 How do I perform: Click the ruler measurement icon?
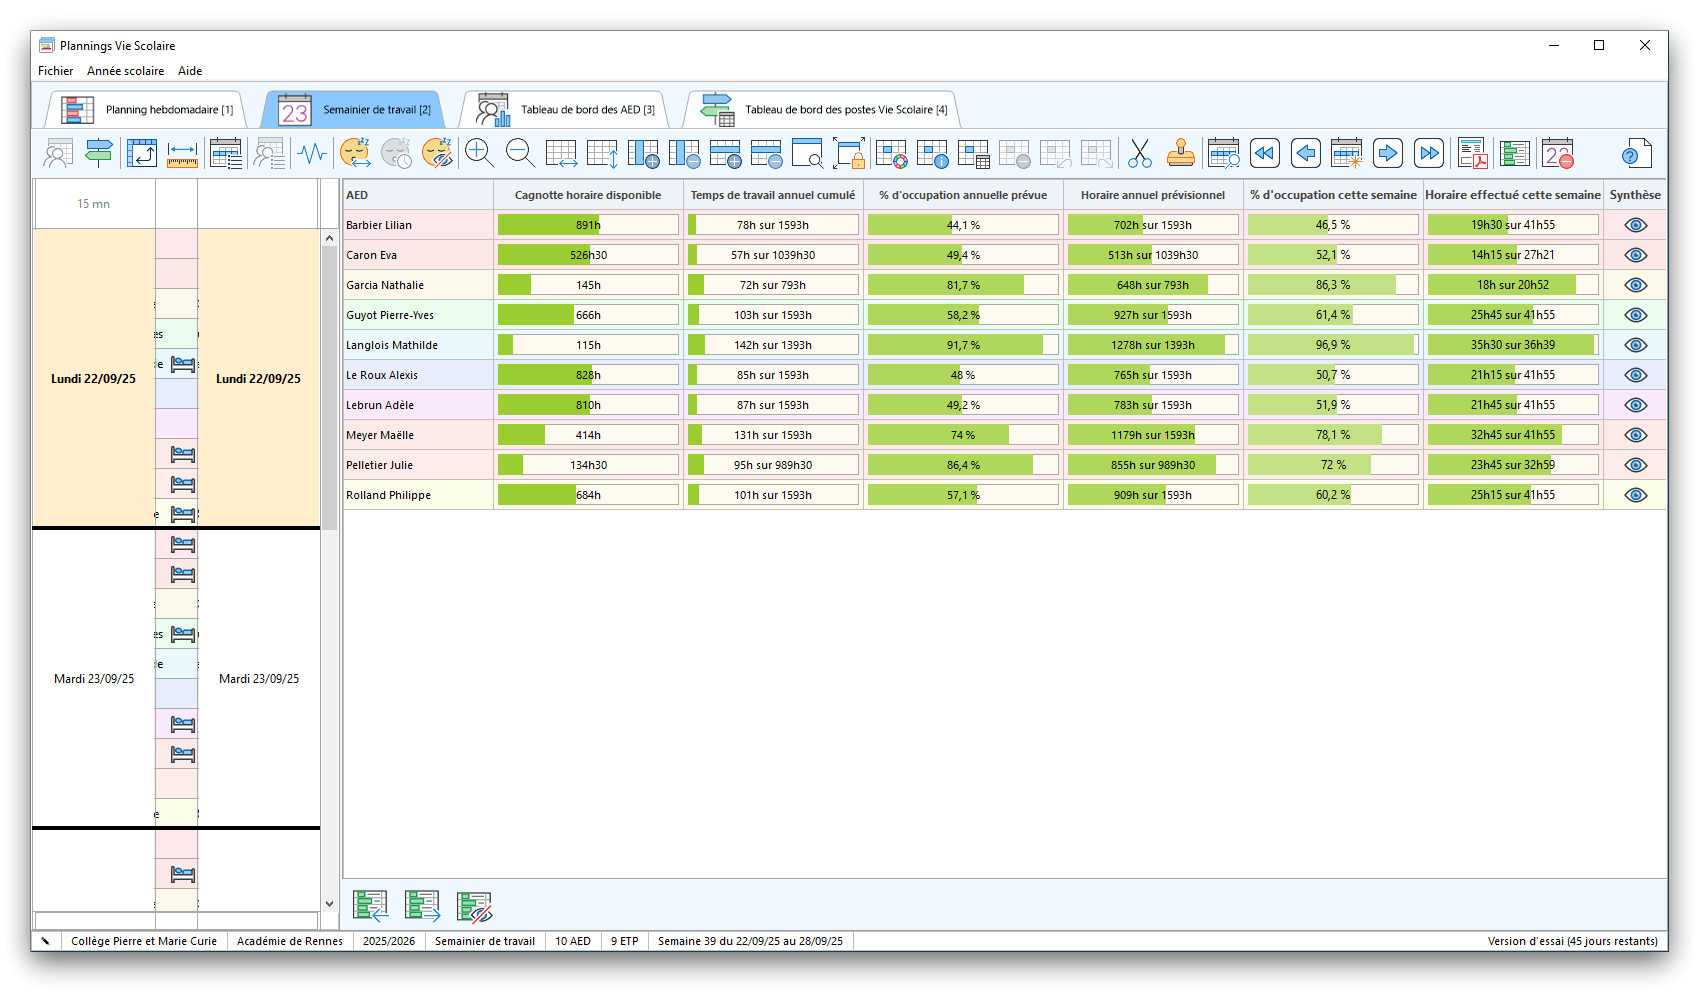click(x=182, y=153)
